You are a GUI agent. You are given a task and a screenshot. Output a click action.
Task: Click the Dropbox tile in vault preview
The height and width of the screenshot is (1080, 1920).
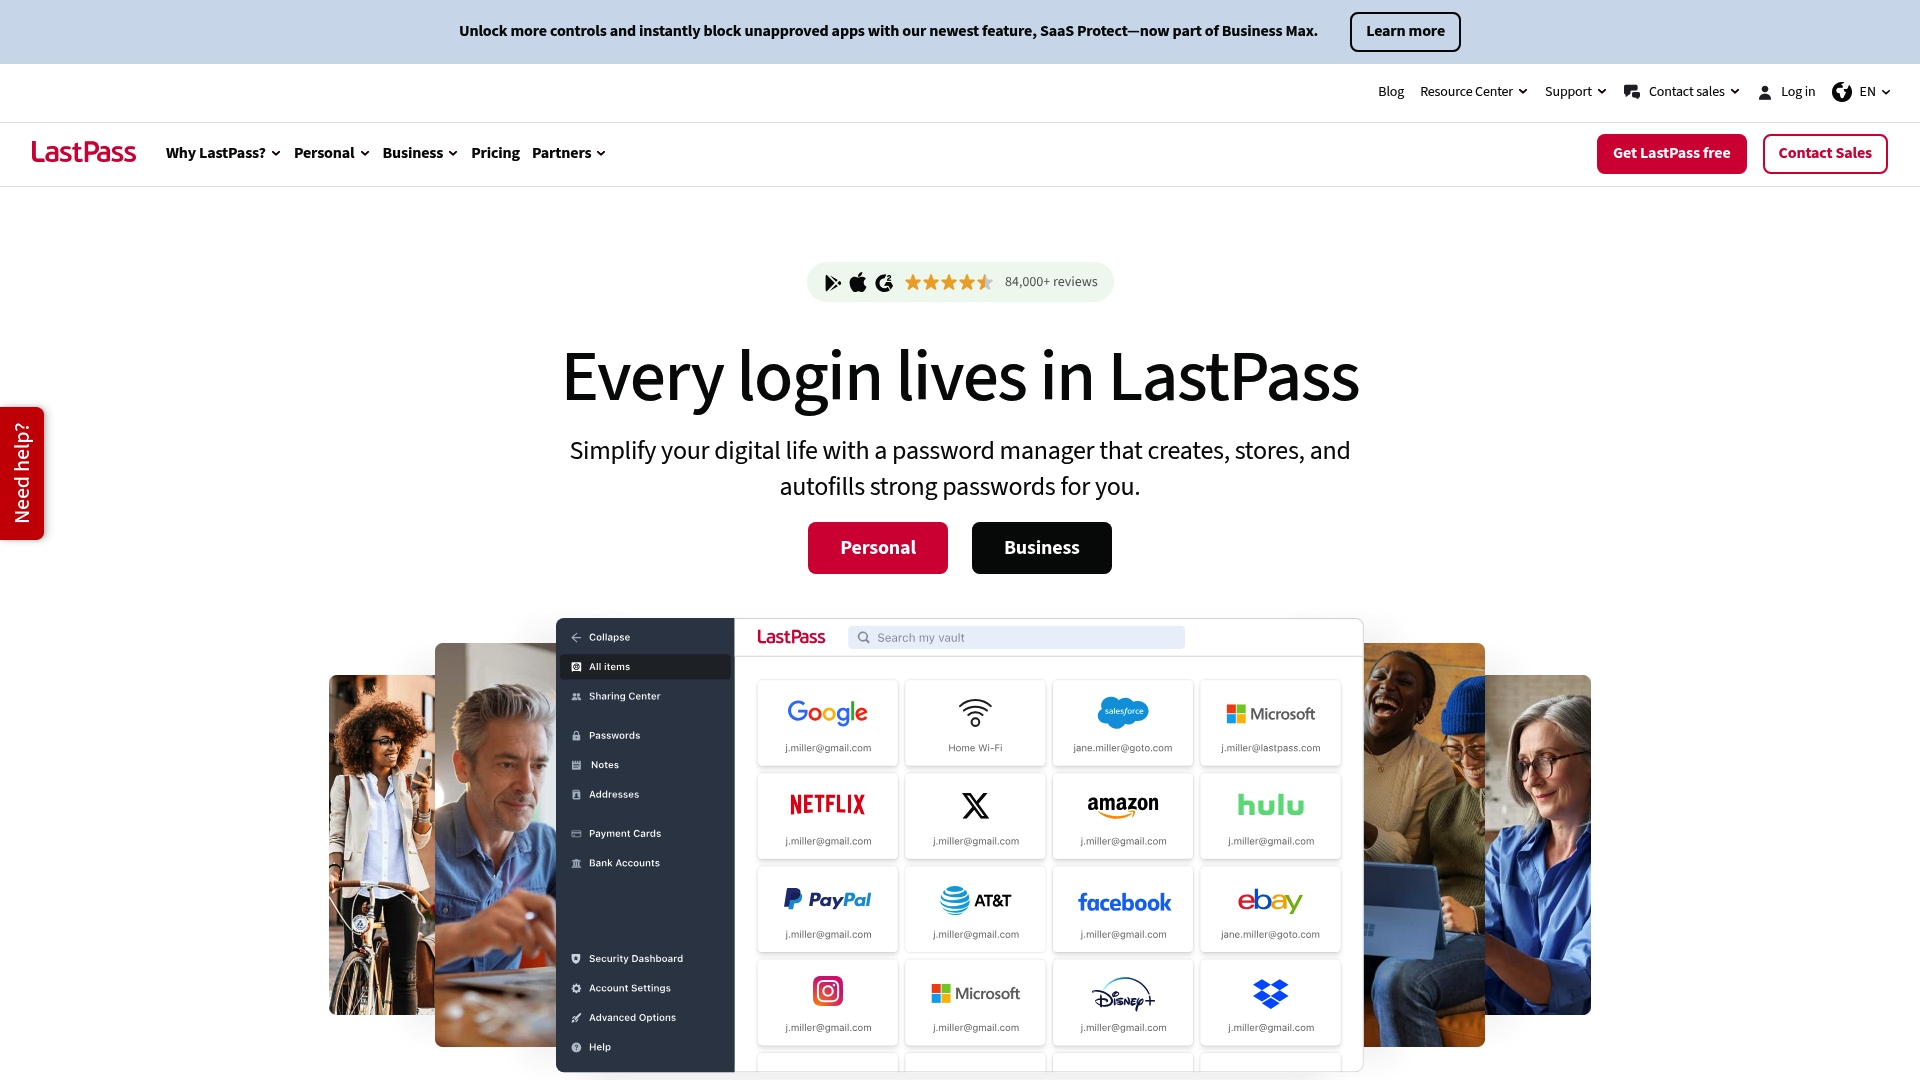pos(1270,1002)
